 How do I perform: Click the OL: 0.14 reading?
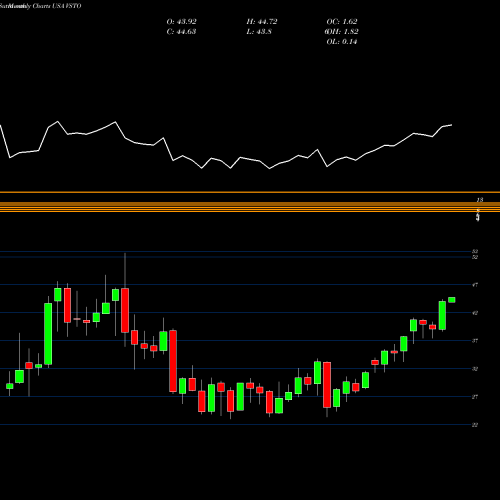point(342,42)
